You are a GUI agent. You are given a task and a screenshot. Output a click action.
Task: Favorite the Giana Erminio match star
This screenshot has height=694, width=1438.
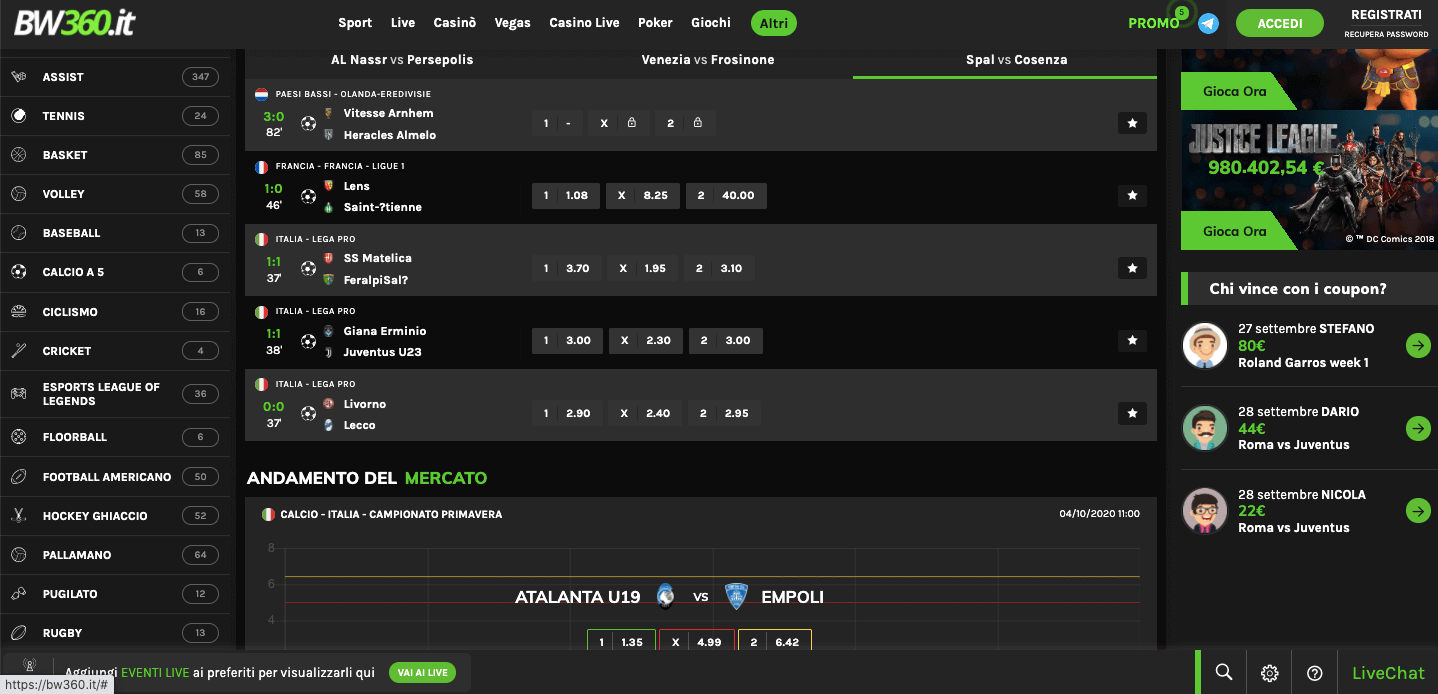1132,341
